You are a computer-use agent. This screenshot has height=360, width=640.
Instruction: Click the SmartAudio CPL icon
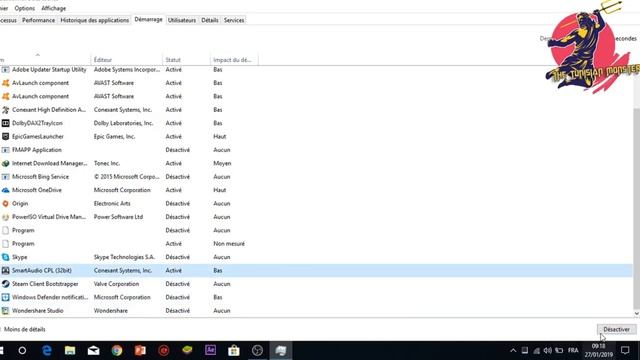[x=5, y=271]
